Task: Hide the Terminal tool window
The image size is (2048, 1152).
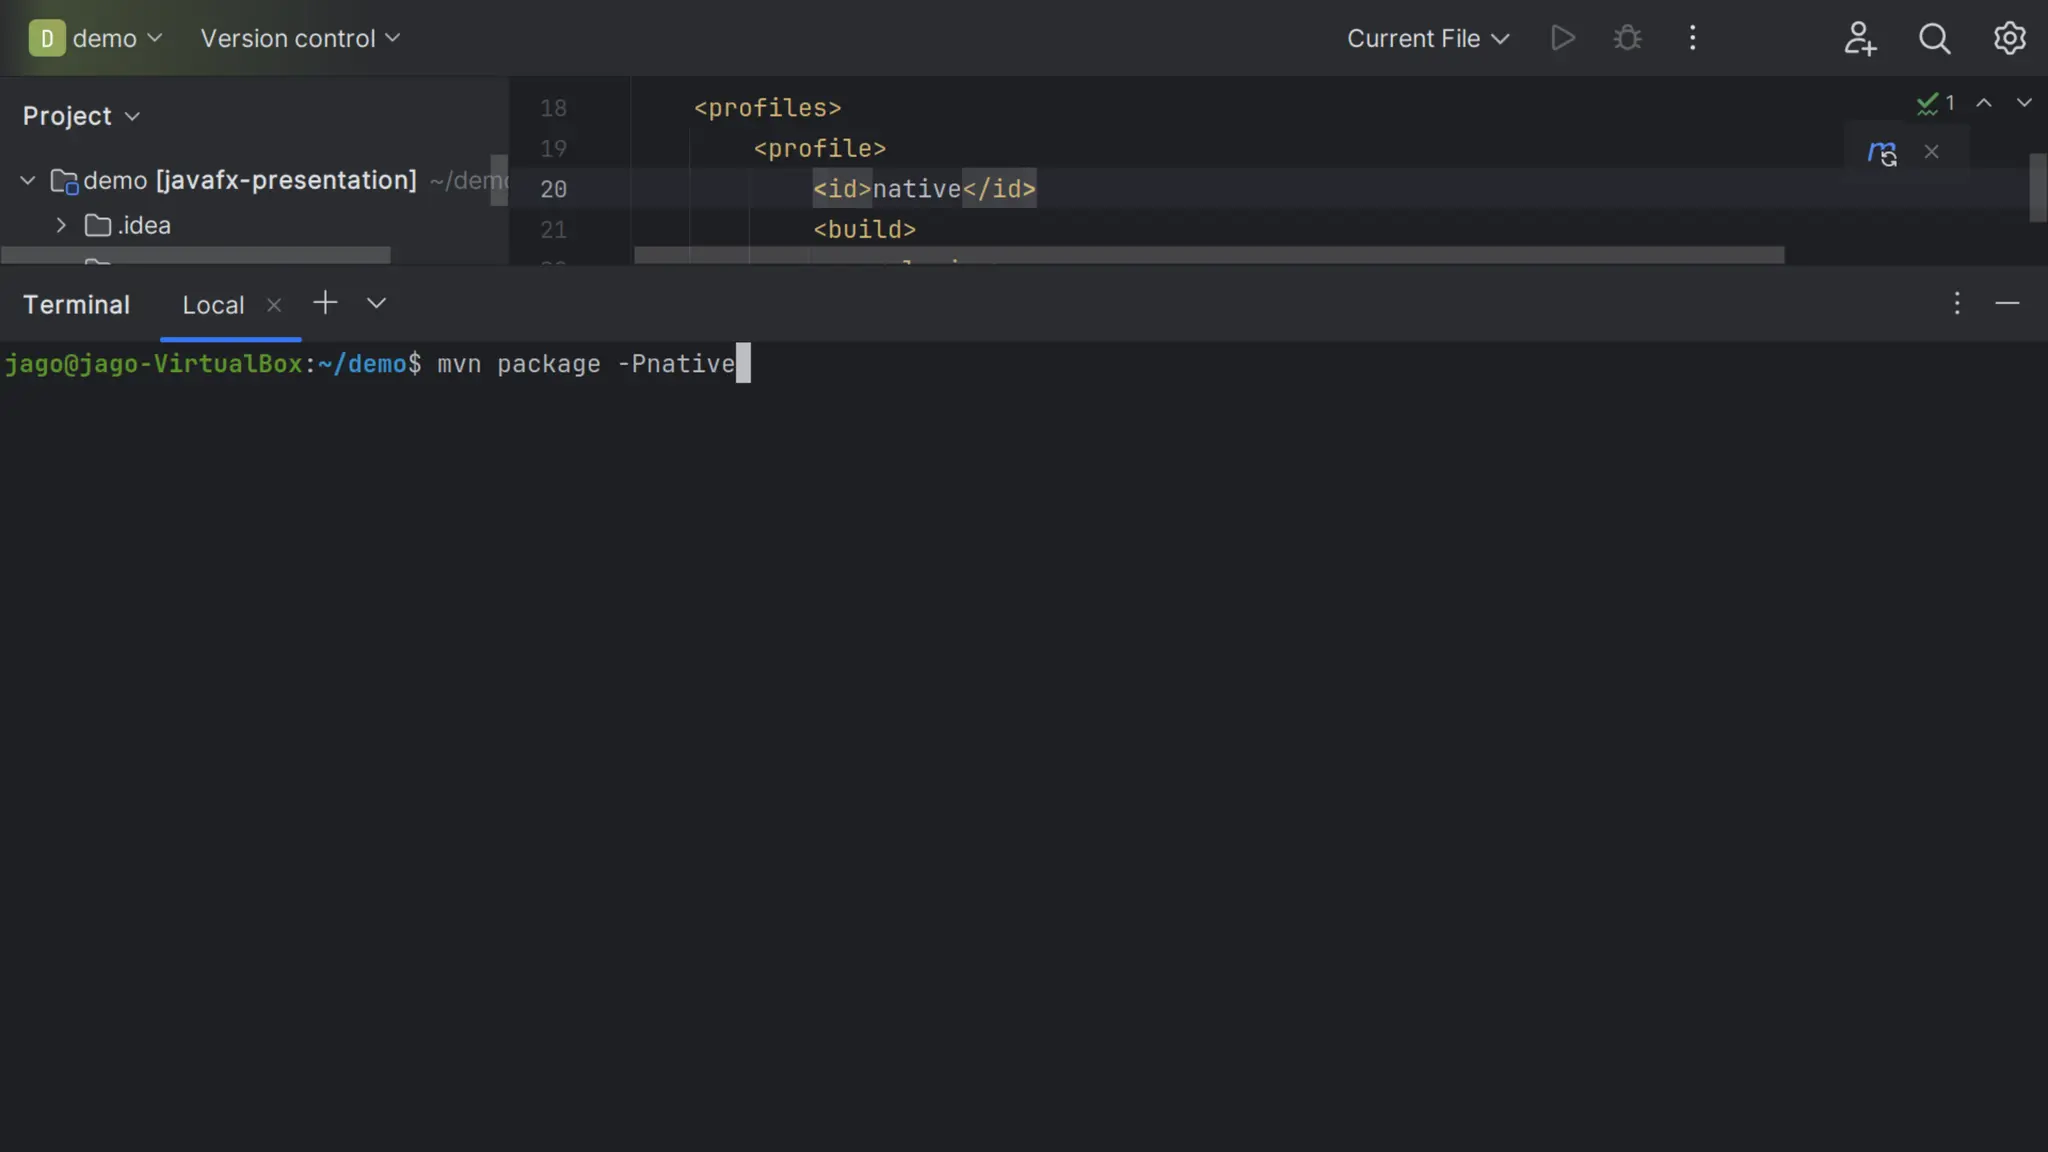Action: point(2007,303)
